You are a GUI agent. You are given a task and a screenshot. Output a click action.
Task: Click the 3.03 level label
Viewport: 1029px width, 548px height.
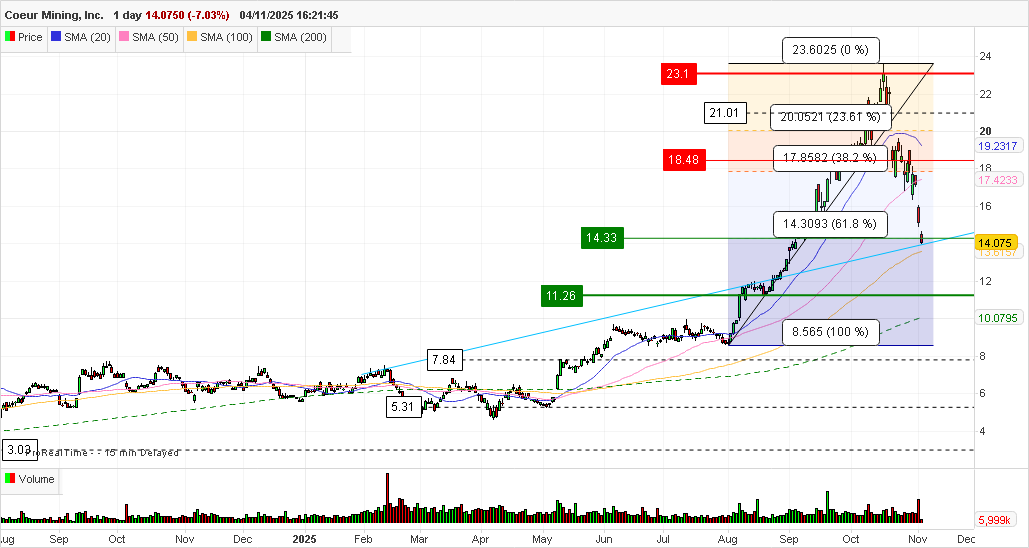pyautogui.click(x=20, y=450)
